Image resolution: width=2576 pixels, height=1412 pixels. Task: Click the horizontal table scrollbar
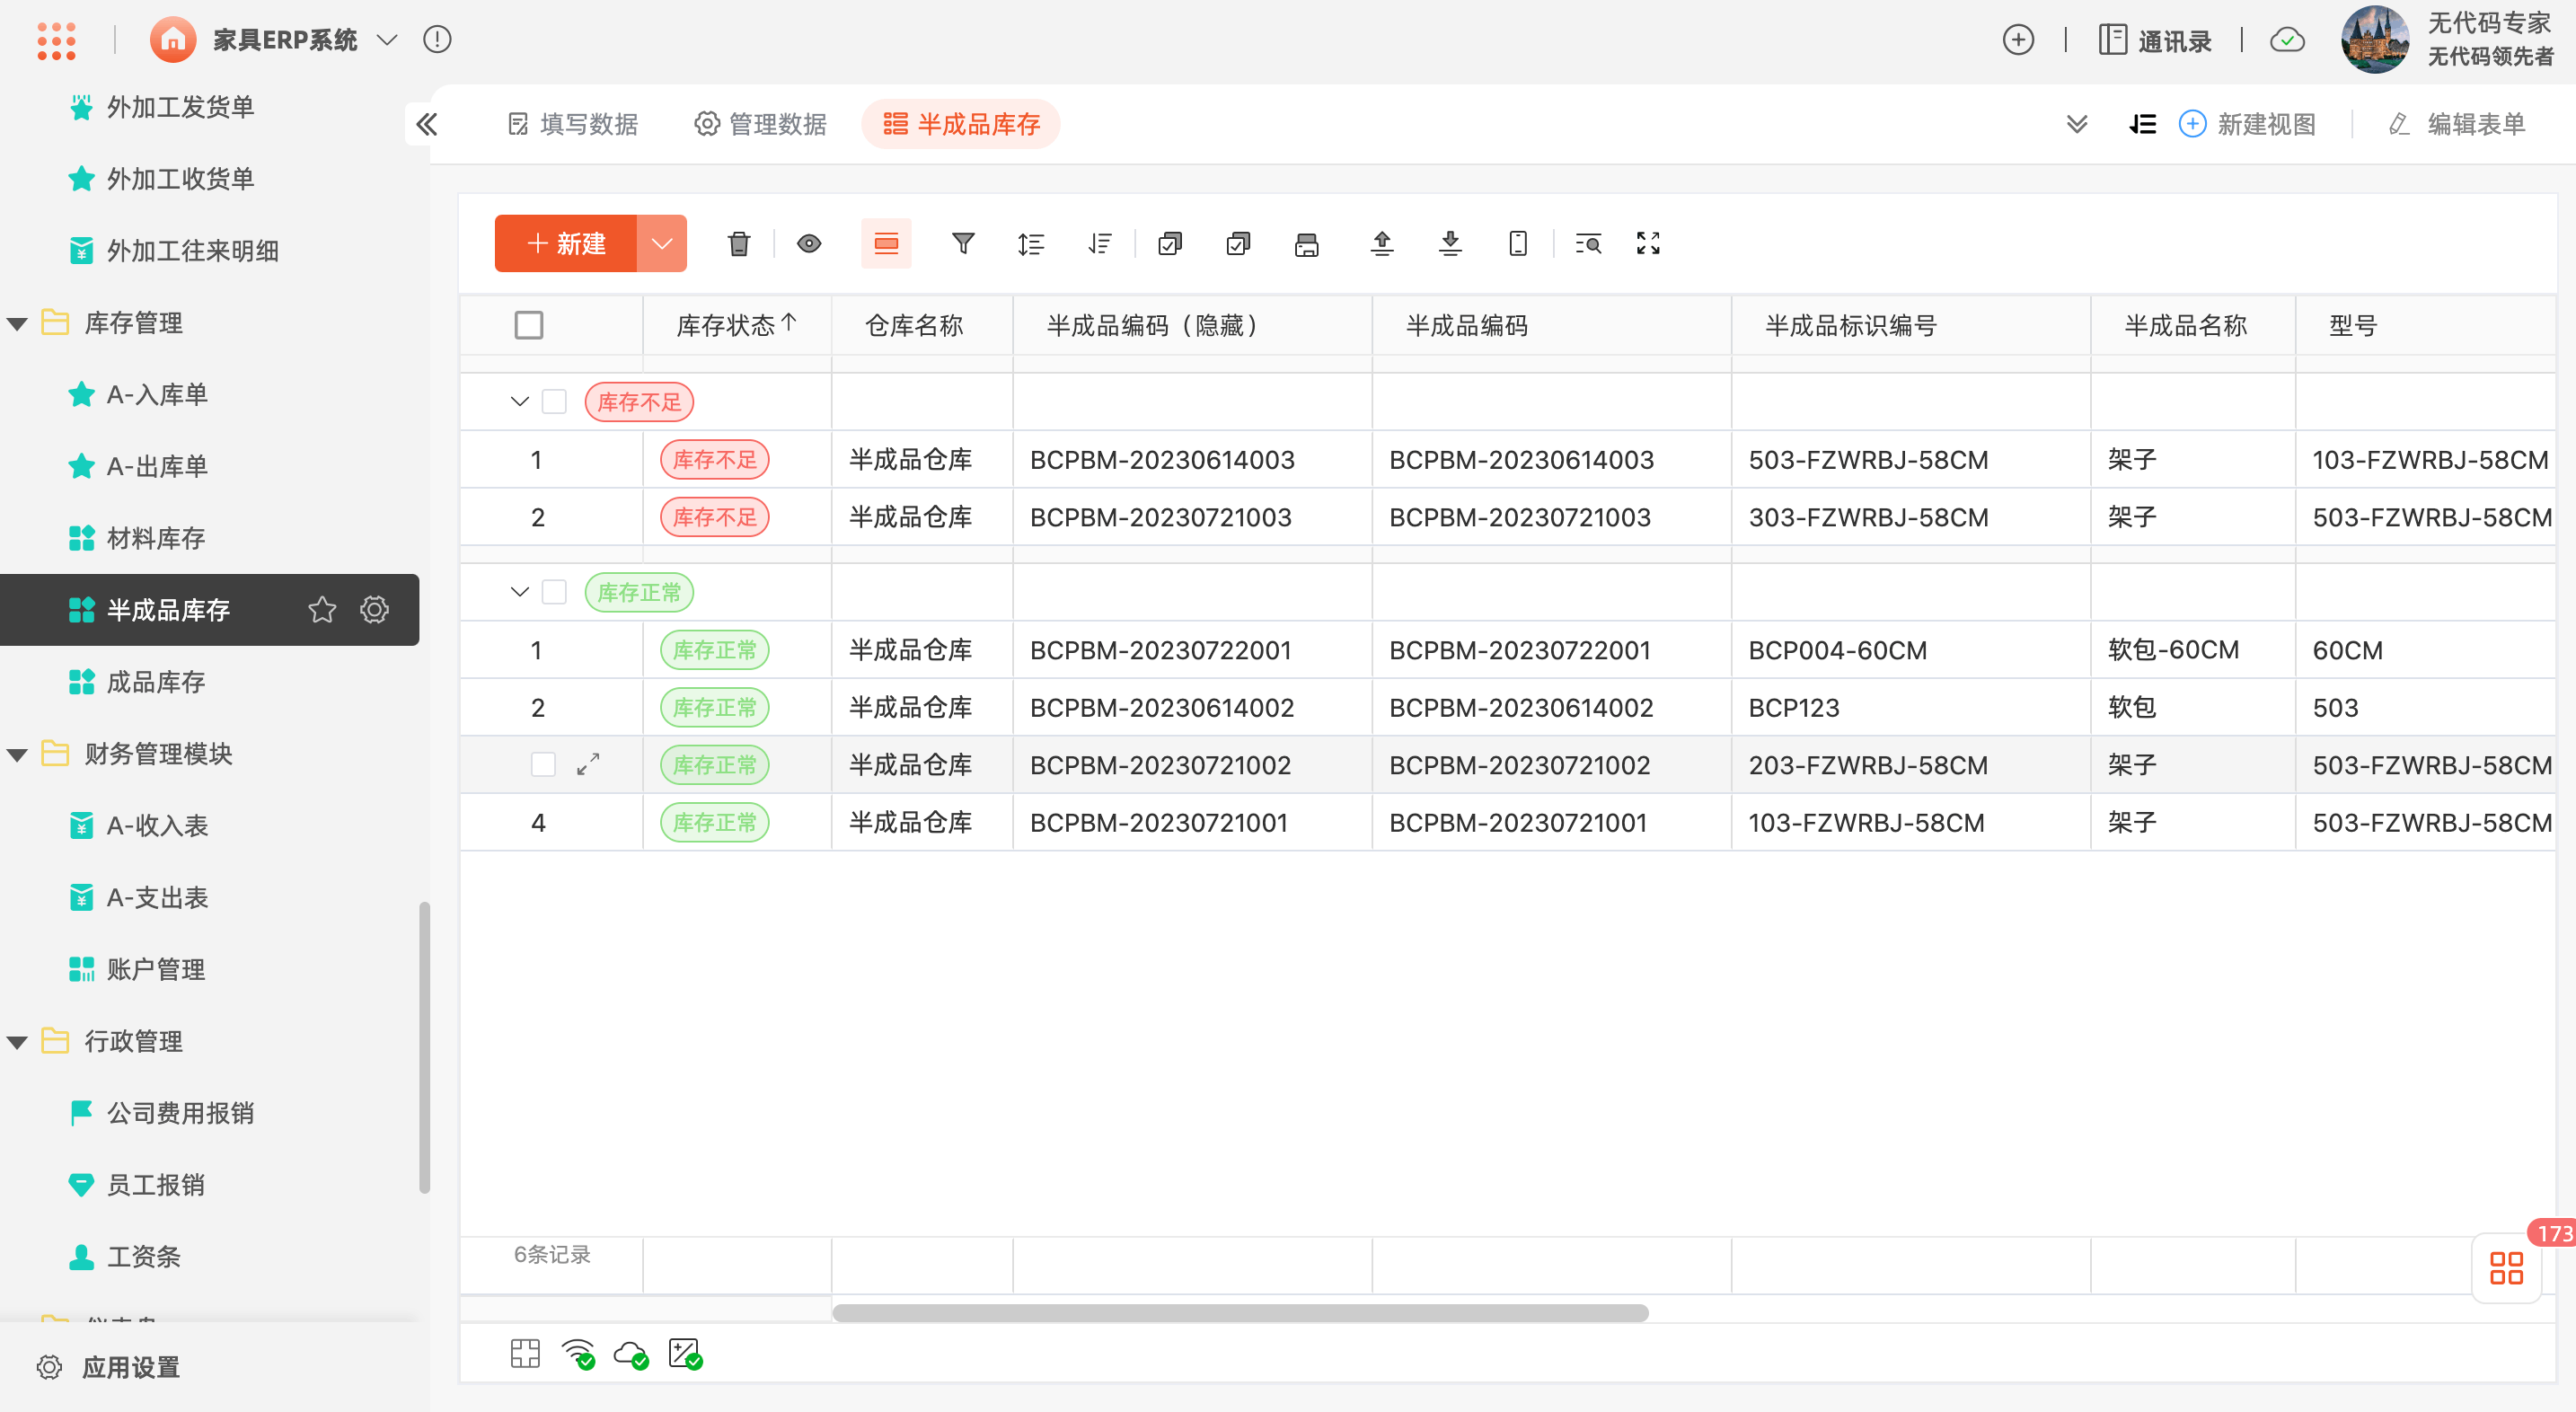pyautogui.click(x=1240, y=1312)
